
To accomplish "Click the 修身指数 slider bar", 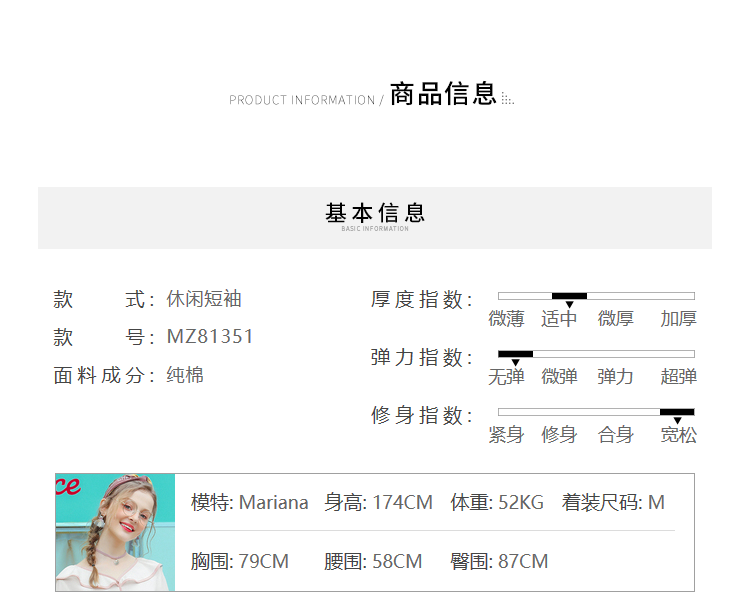I will (596, 412).
